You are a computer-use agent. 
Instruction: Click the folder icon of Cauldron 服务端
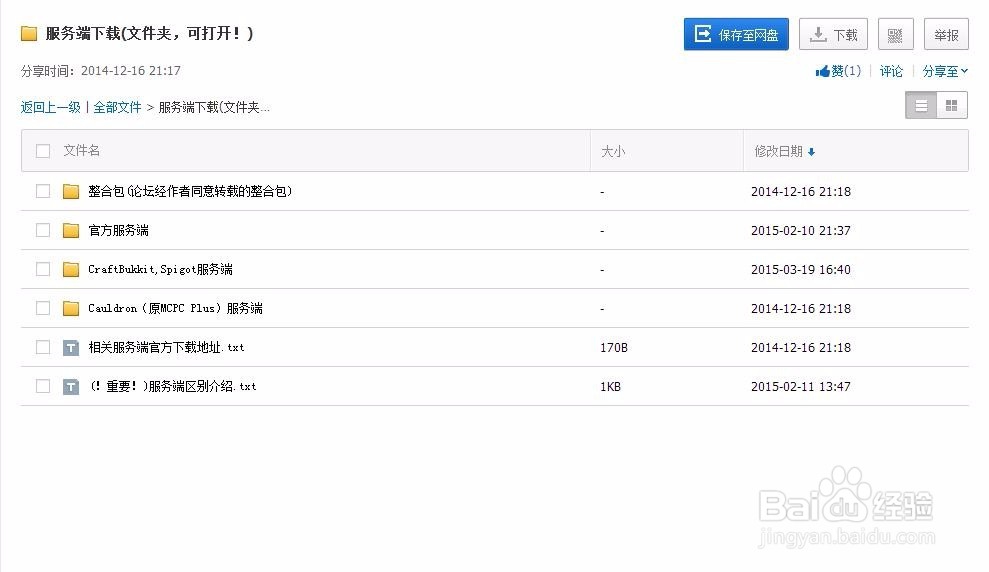pyautogui.click(x=71, y=308)
